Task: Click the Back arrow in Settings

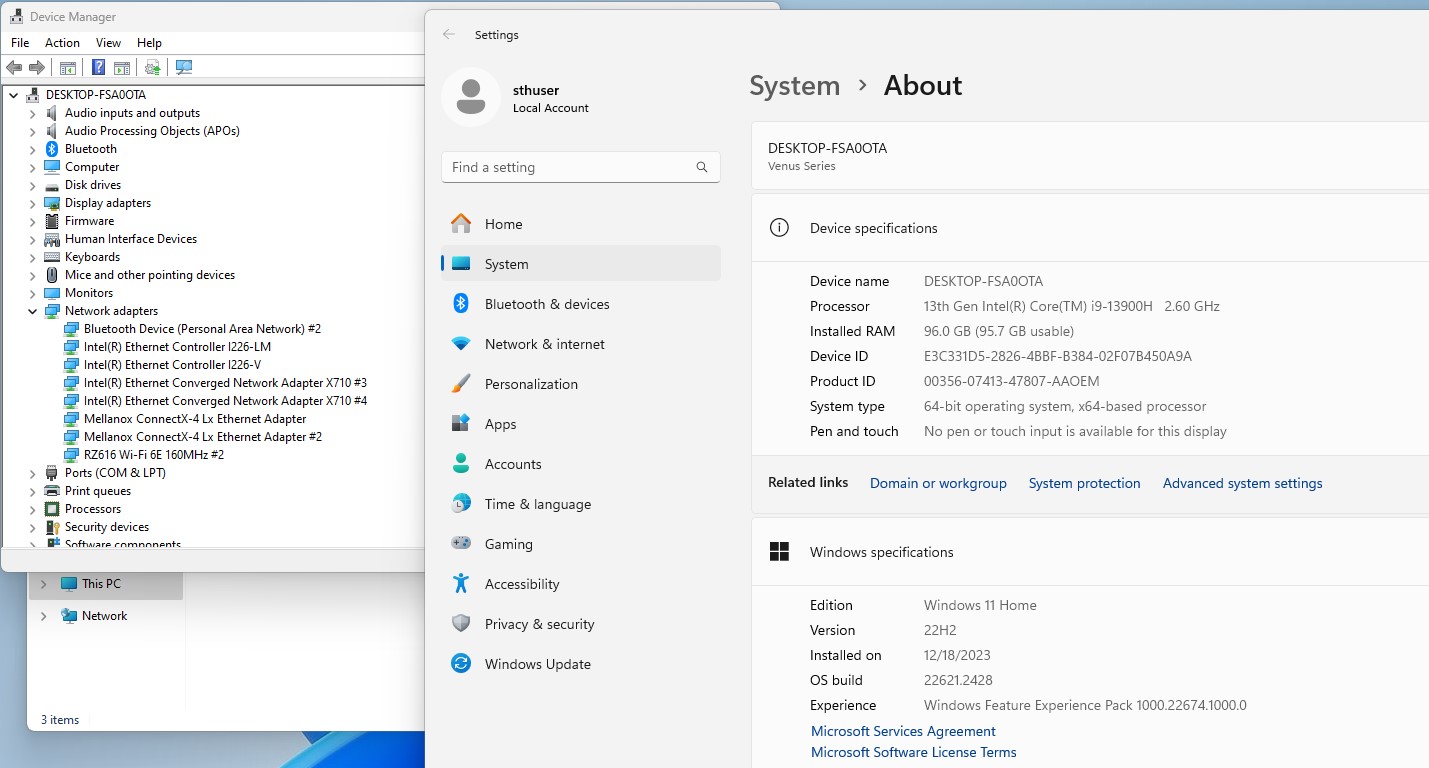Action: [x=449, y=34]
